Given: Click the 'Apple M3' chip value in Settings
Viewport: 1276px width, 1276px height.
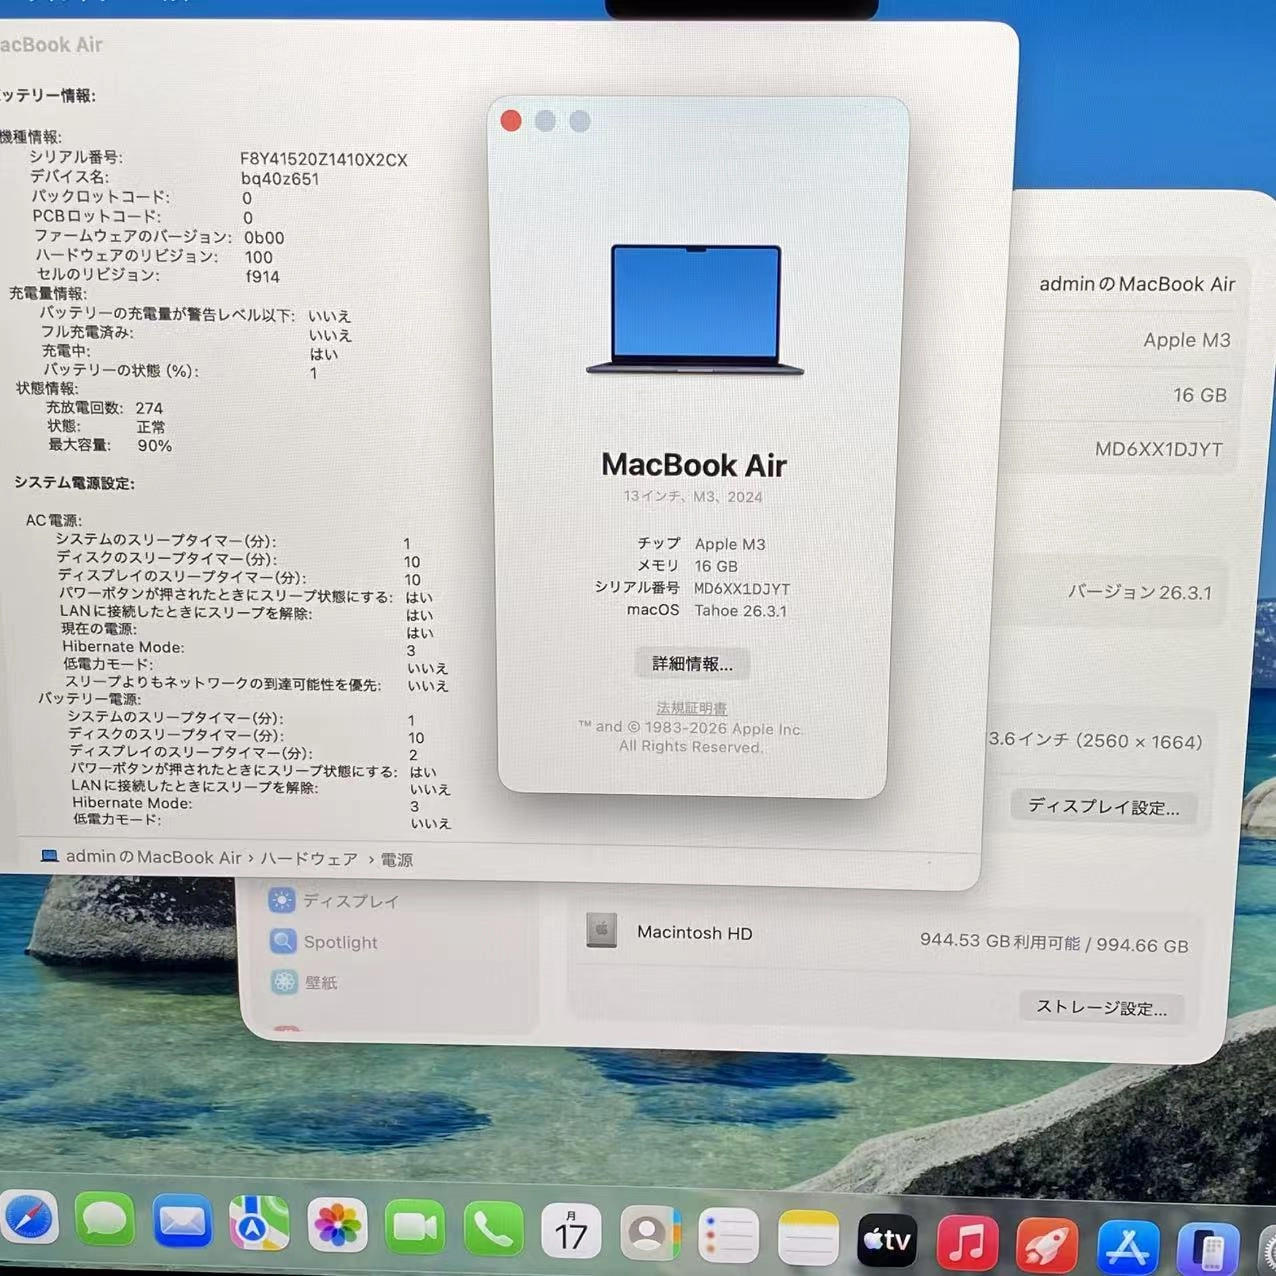Looking at the screenshot, I should 1187,340.
